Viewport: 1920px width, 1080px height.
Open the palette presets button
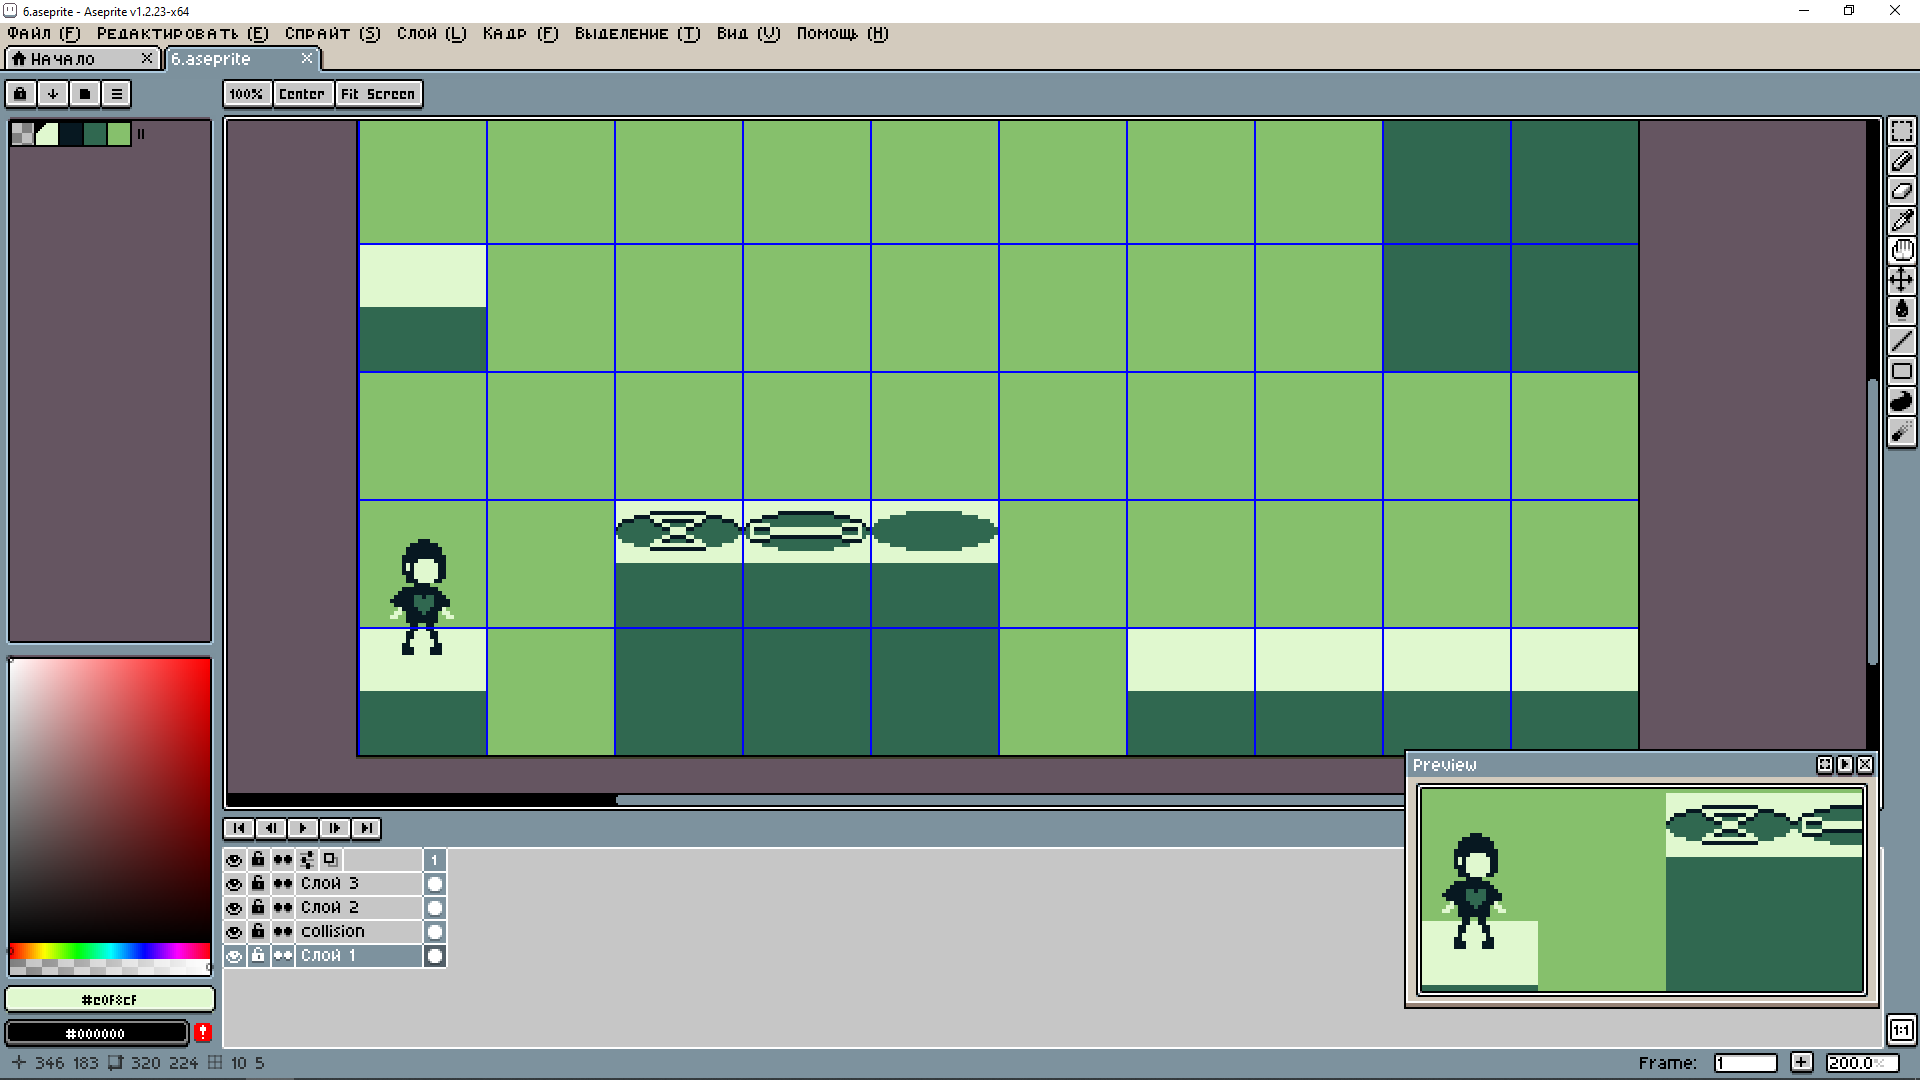tap(85, 94)
